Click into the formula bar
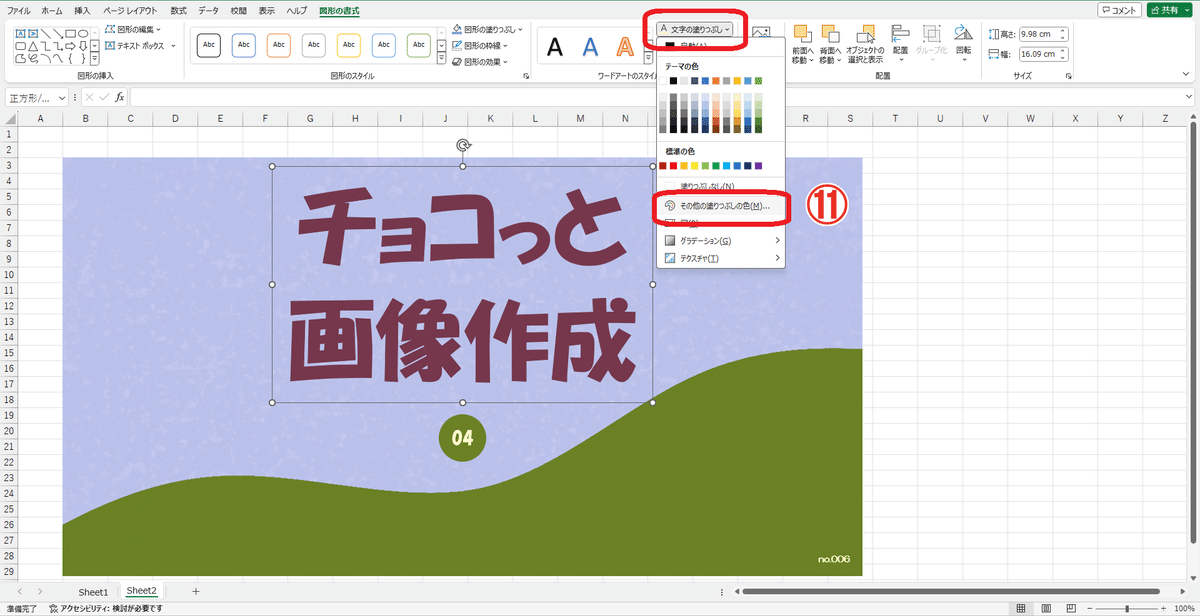 tap(655, 97)
